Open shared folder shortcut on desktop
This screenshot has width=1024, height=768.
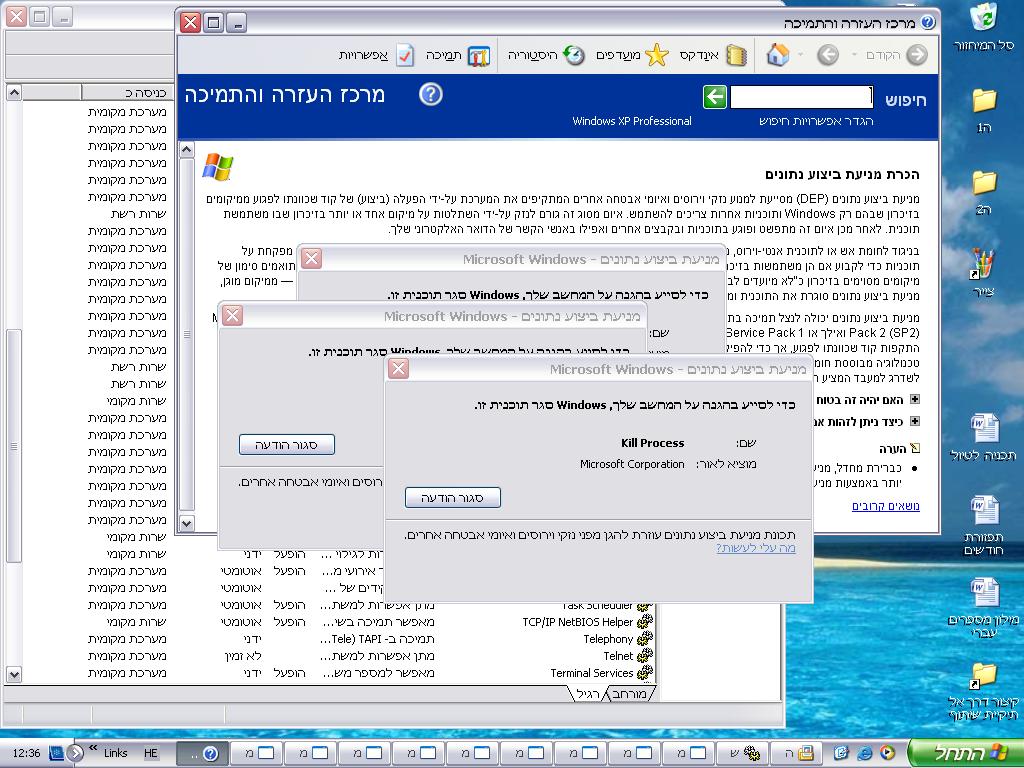984,676
